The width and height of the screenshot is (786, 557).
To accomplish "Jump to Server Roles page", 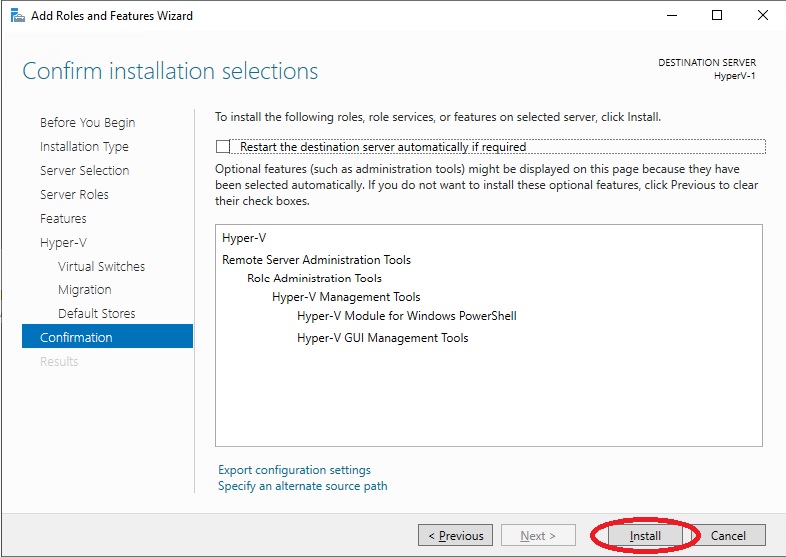I will [x=74, y=195].
